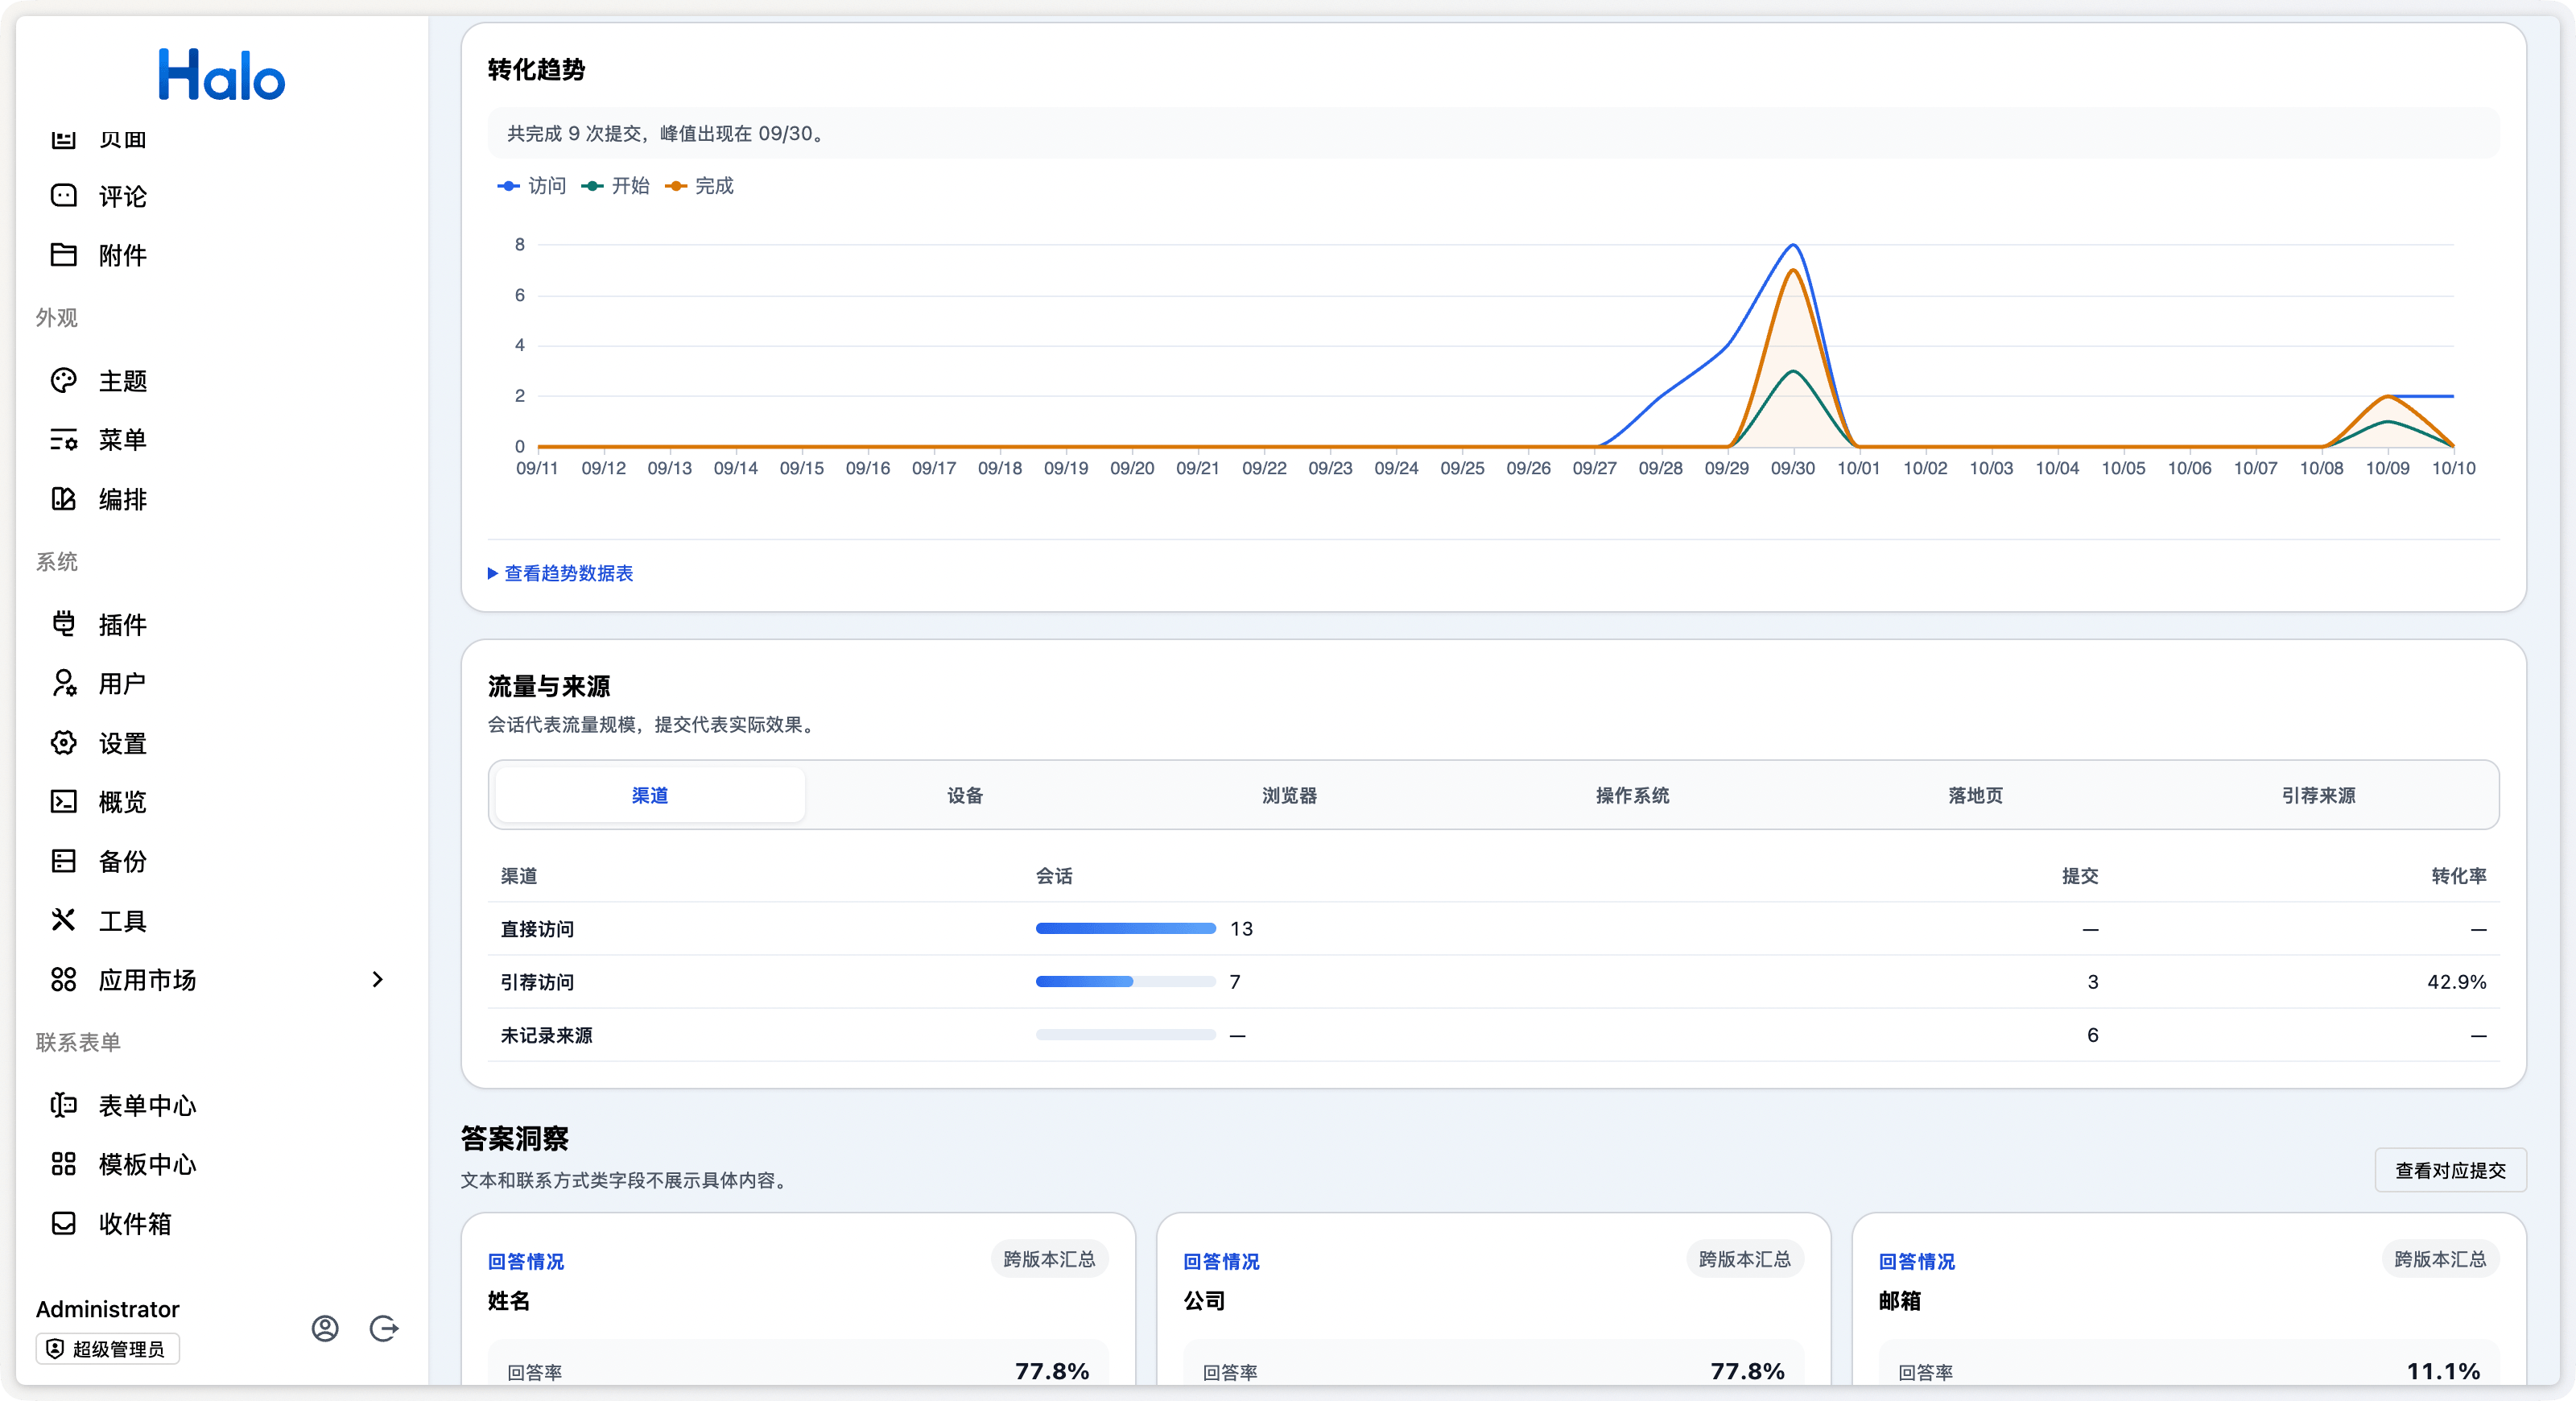Open the 主题 theme palette icon
Screen dimensions: 2576x1401
click(63, 380)
